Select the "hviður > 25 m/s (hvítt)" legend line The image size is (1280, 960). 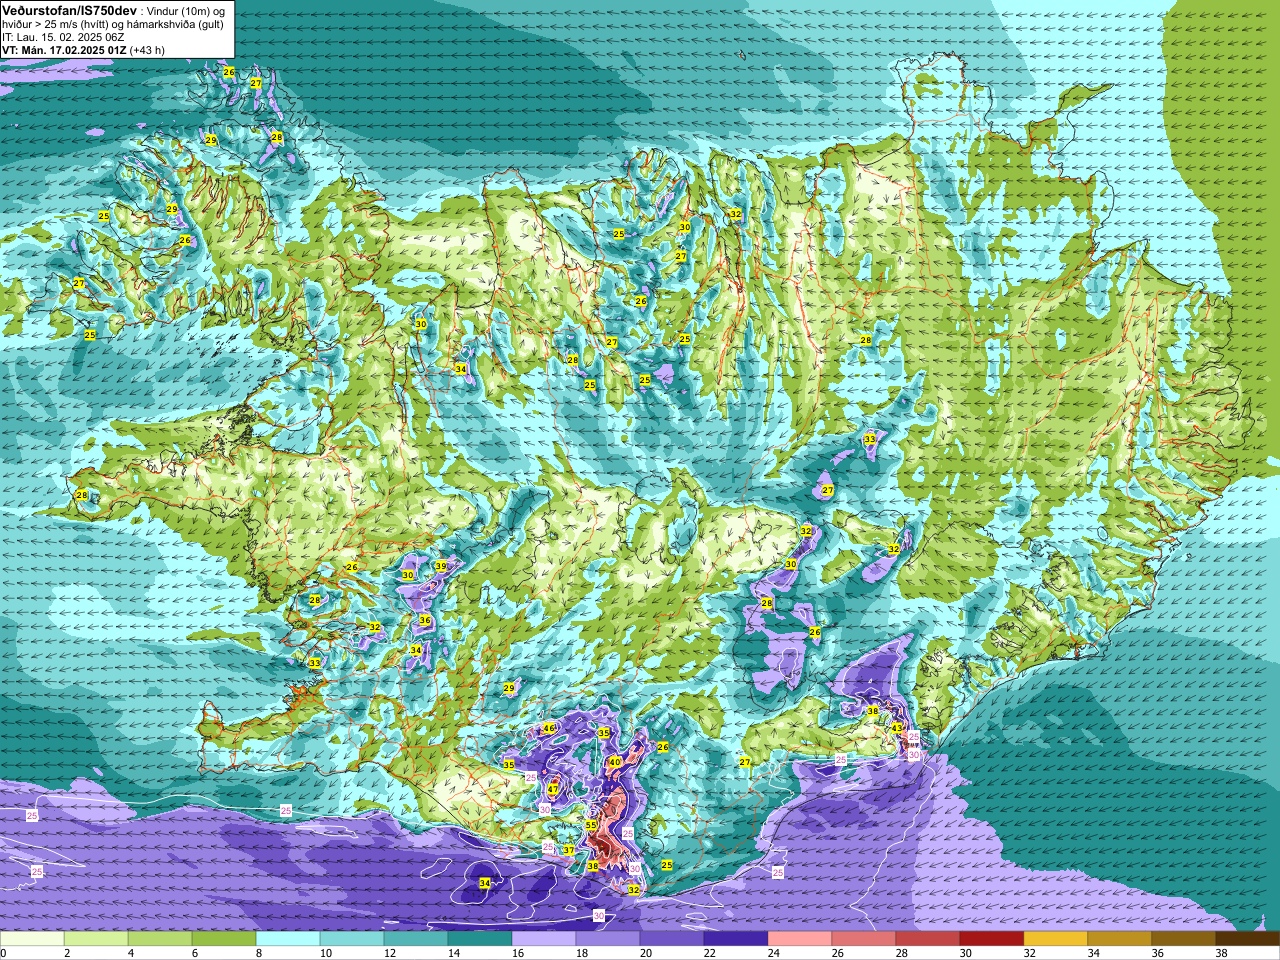(57, 24)
